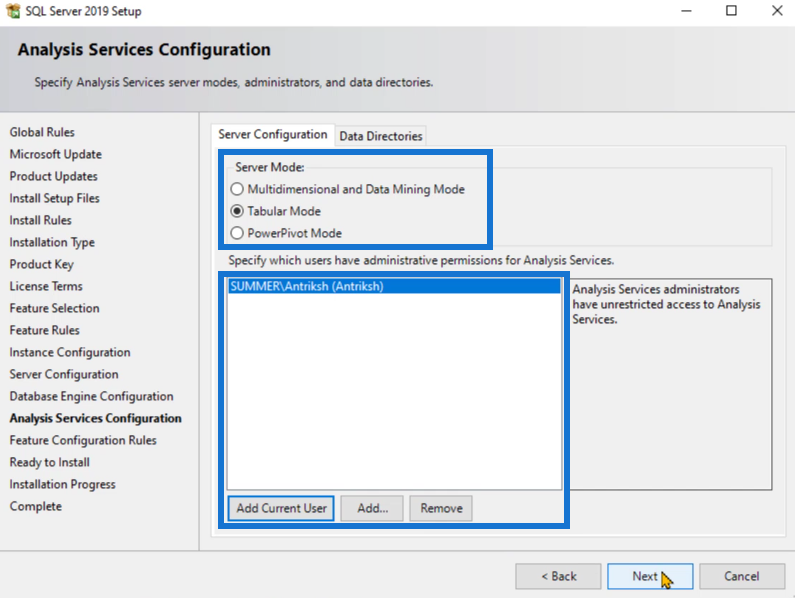Click "Specify which users" instruction text
795x598 pixels.
[x=421, y=260]
